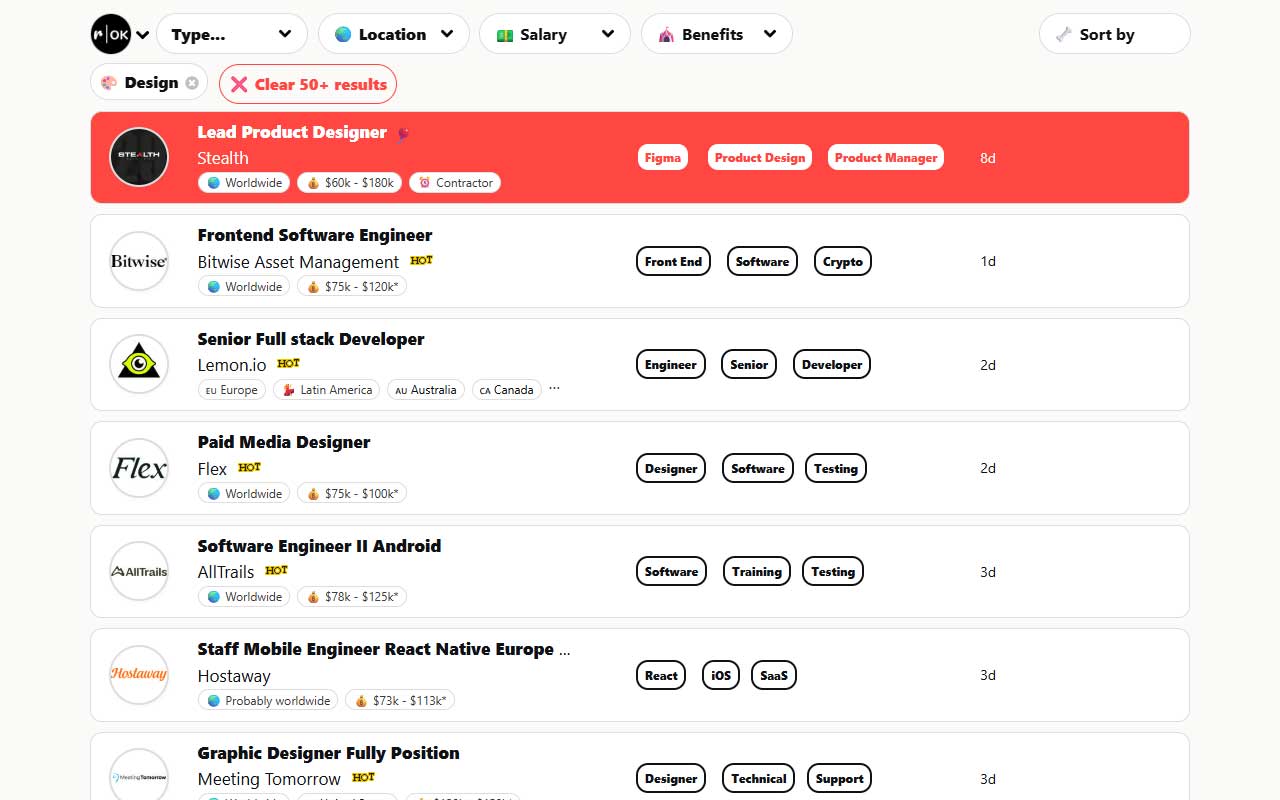Open Senior Full stack Developer listing
The width and height of the screenshot is (1280, 800).
[x=311, y=339]
